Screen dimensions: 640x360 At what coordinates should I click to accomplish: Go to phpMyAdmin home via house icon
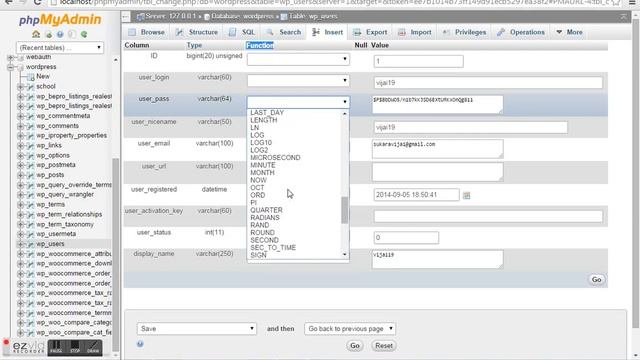[x=36, y=34]
